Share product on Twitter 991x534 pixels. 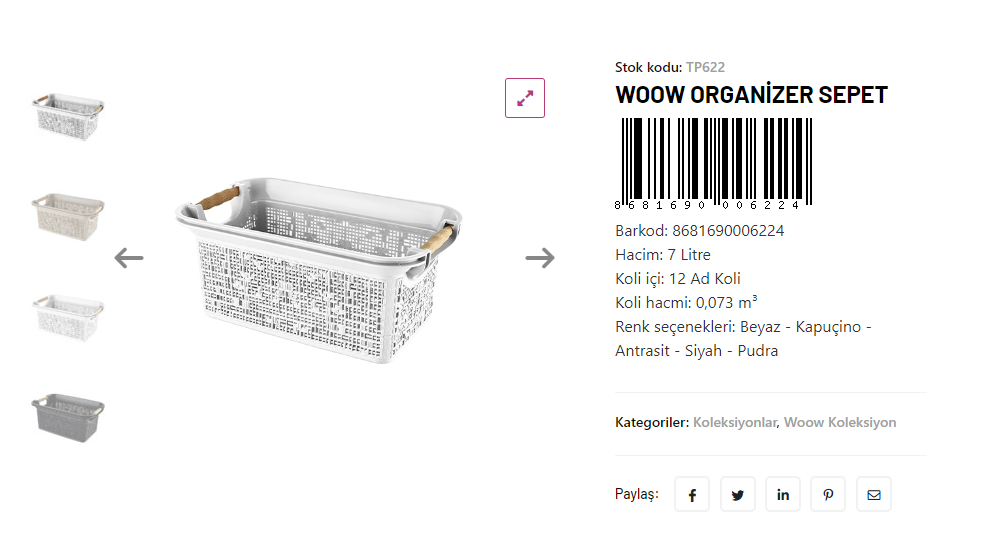(x=738, y=495)
